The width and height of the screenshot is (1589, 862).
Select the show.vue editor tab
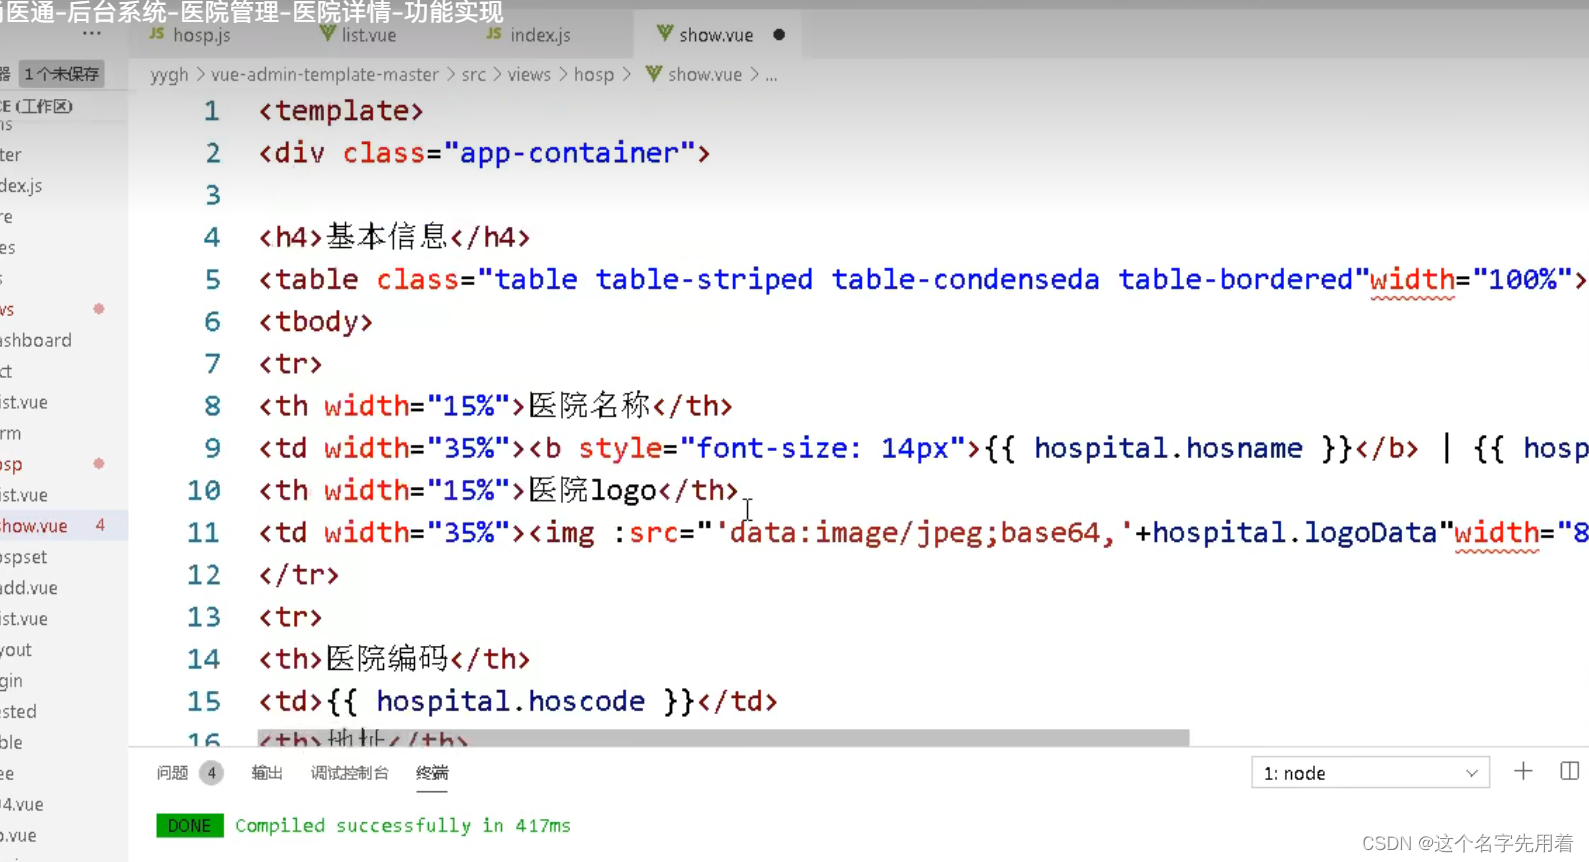[716, 35]
